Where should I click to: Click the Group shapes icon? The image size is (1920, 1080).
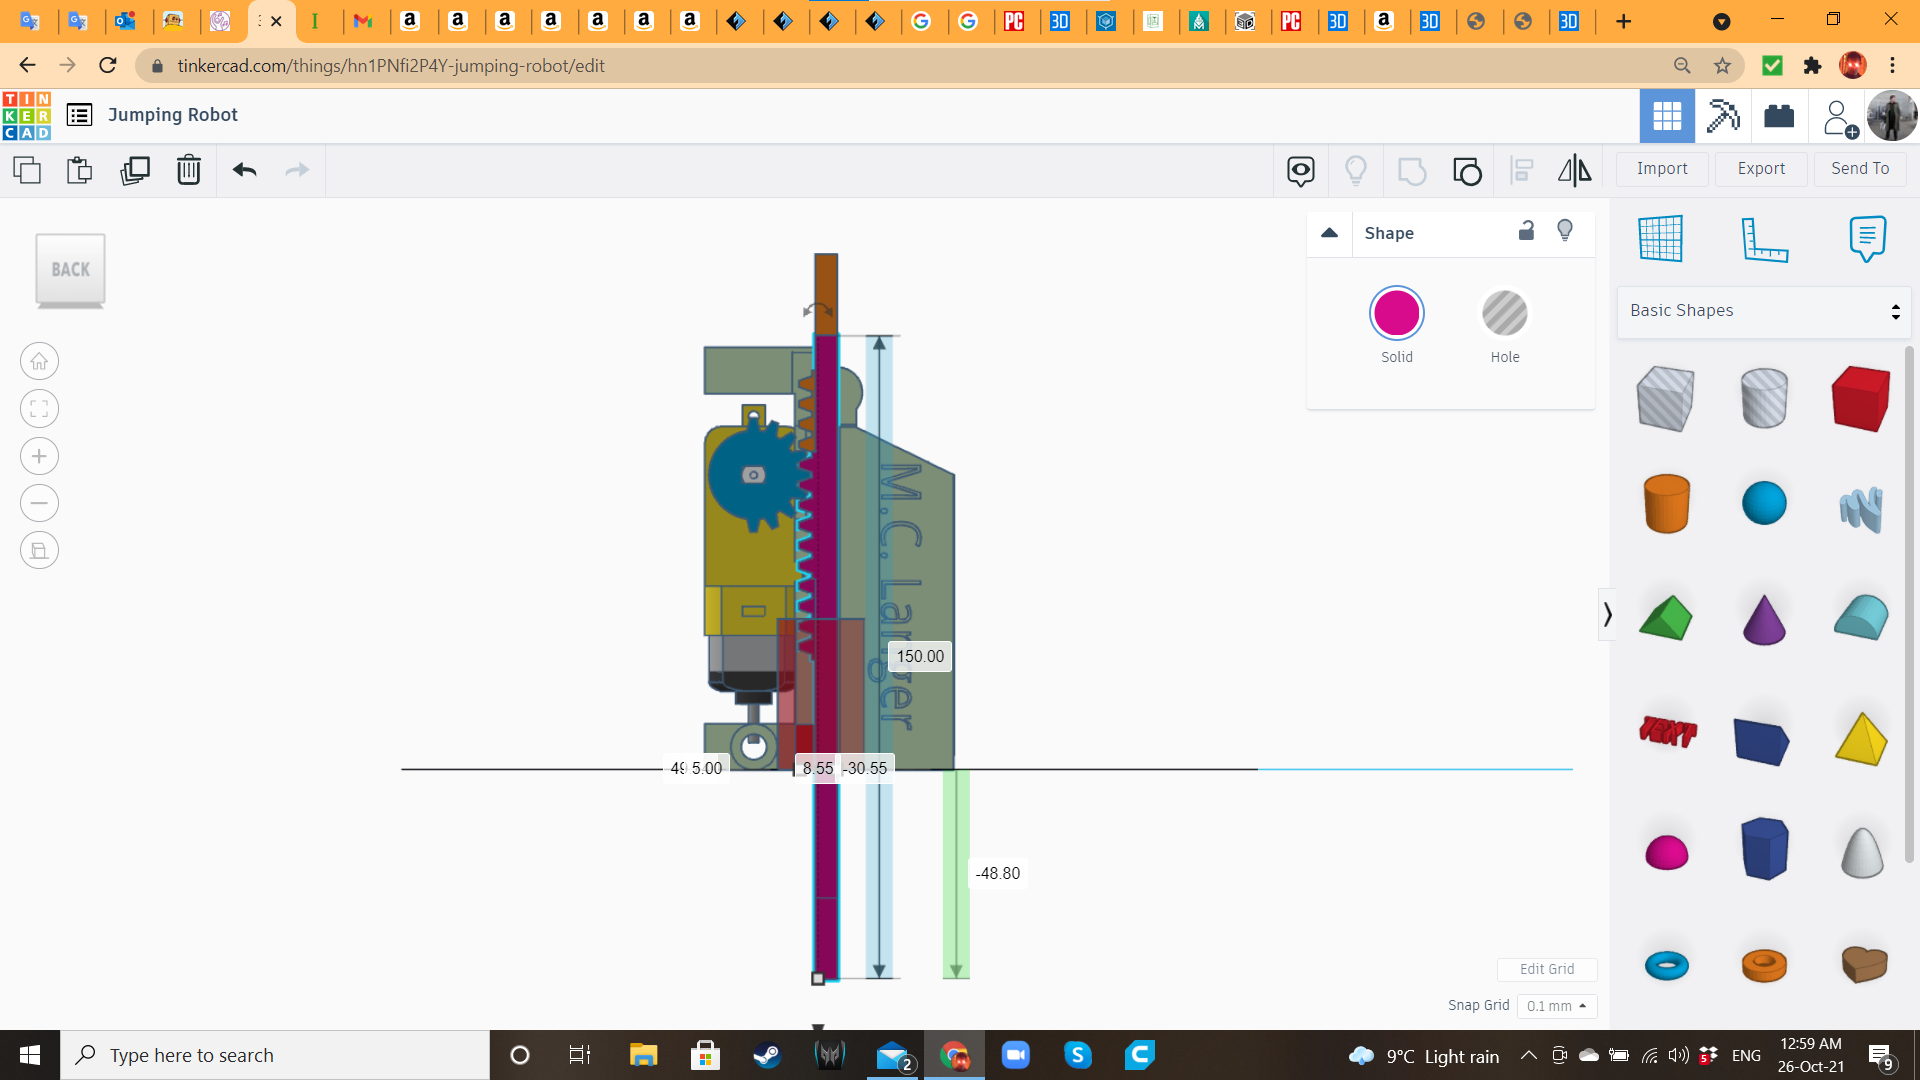(1411, 171)
